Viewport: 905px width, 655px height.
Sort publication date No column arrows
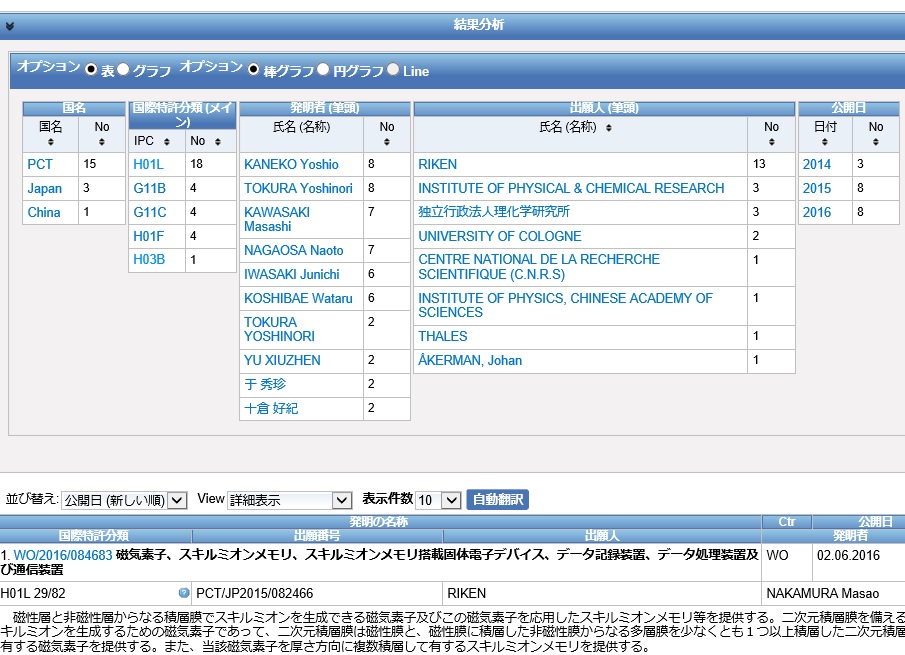(x=876, y=142)
